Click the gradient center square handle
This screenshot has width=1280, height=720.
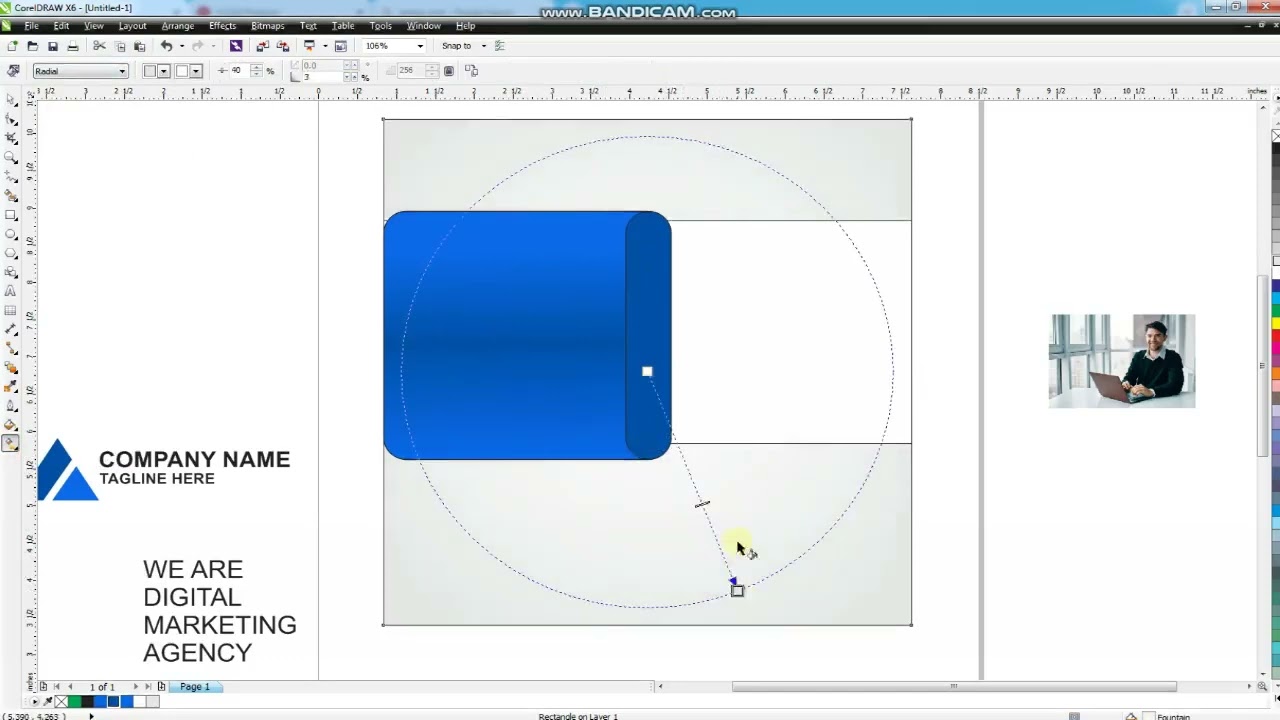(647, 372)
